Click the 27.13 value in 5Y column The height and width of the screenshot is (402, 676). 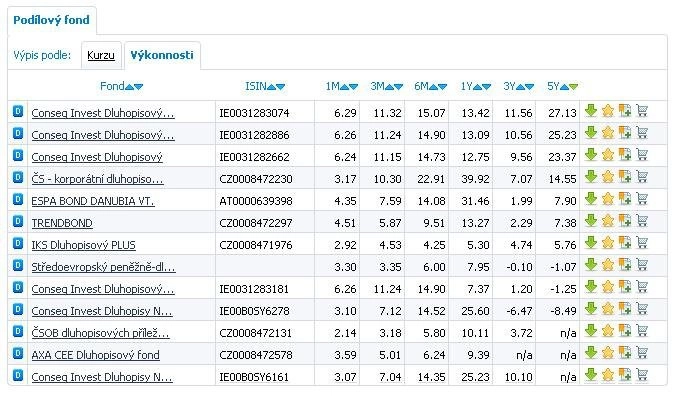click(562, 113)
